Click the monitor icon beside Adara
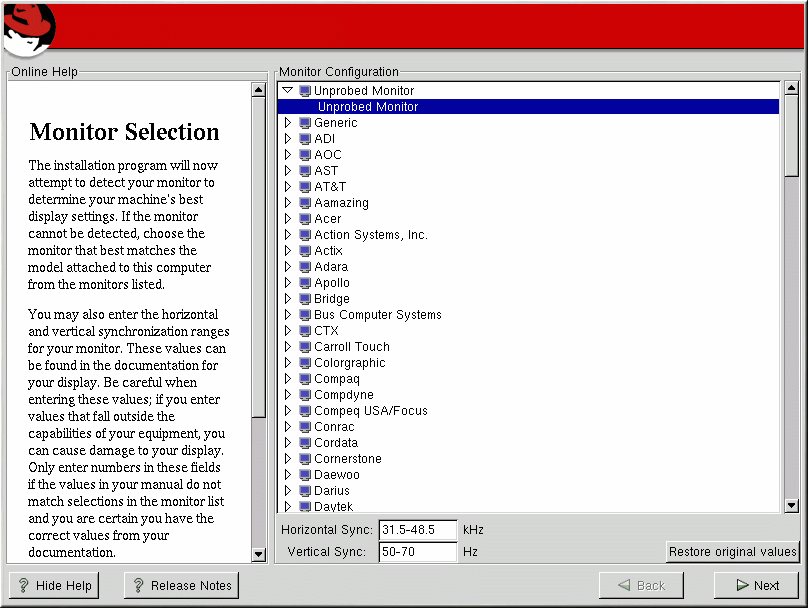Viewport: 808px width, 608px height. [305, 267]
